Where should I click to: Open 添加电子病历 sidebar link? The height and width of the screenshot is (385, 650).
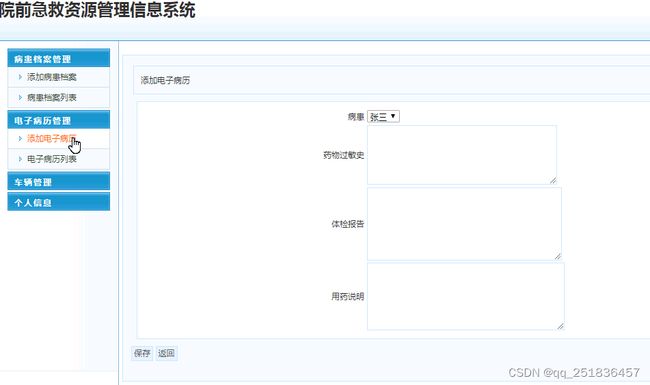click(x=52, y=138)
